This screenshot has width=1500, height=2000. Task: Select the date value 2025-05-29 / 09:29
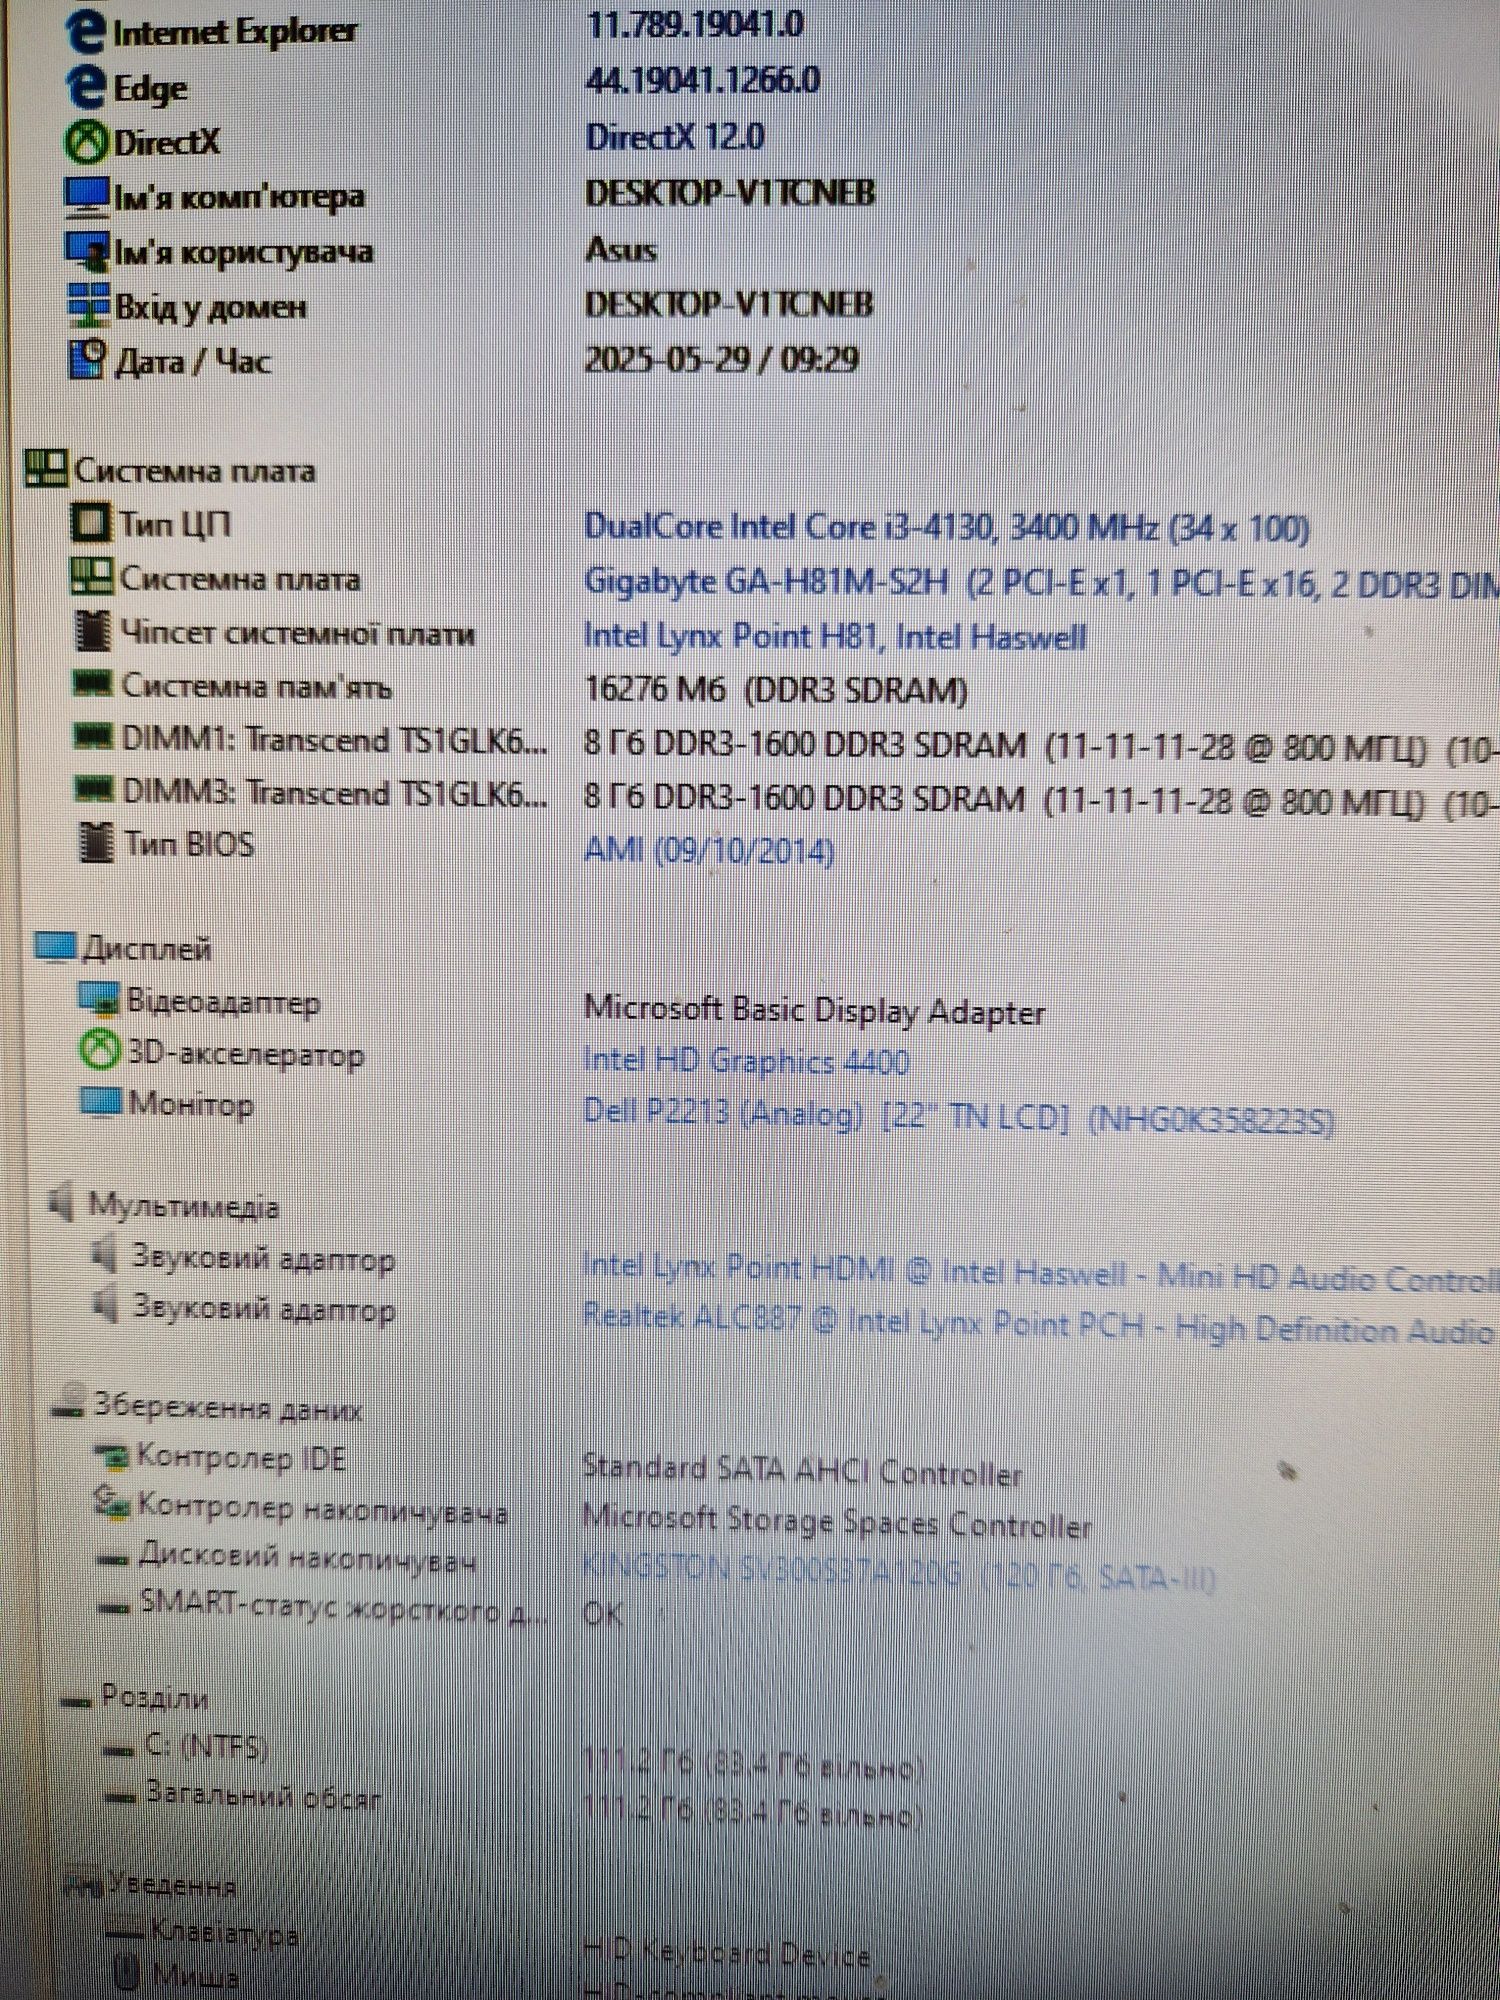(x=721, y=359)
